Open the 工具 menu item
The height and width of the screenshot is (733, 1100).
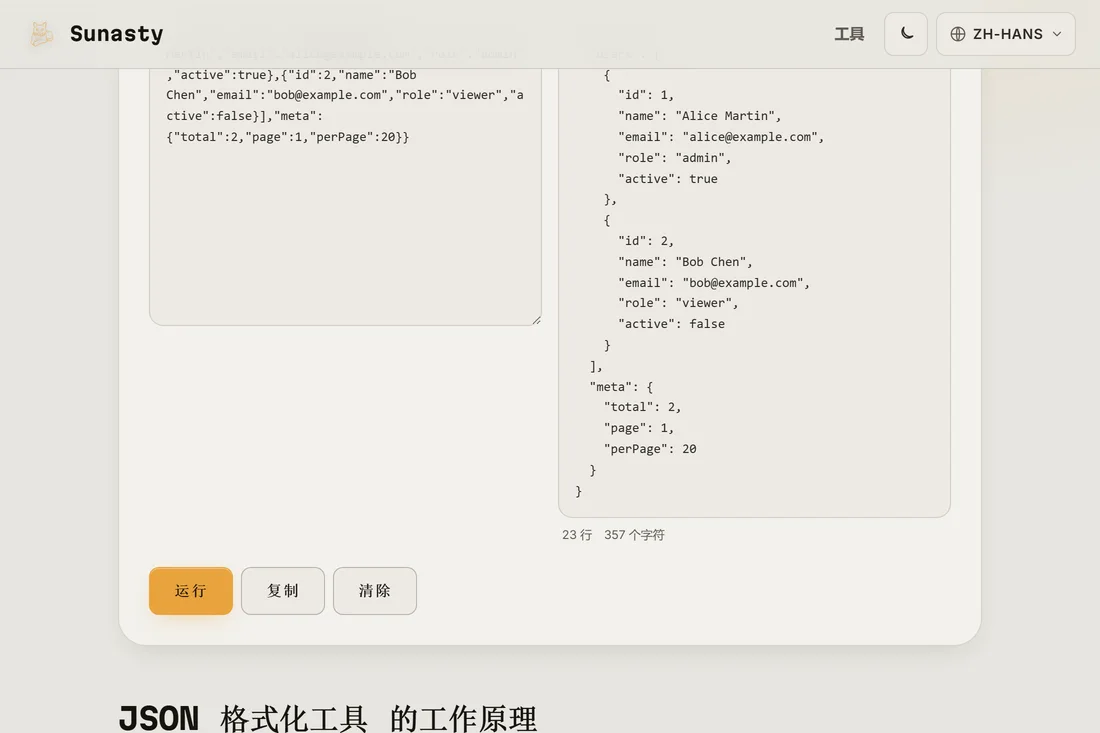tap(849, 34)
